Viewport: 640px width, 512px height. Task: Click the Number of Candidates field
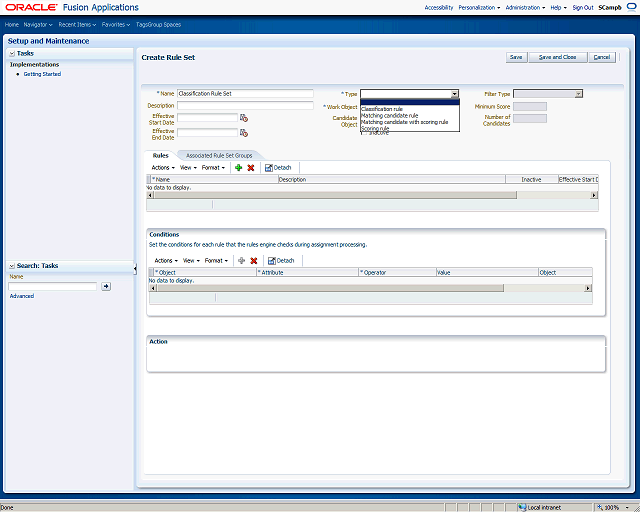pyautogui.click(x=530, y=118)
